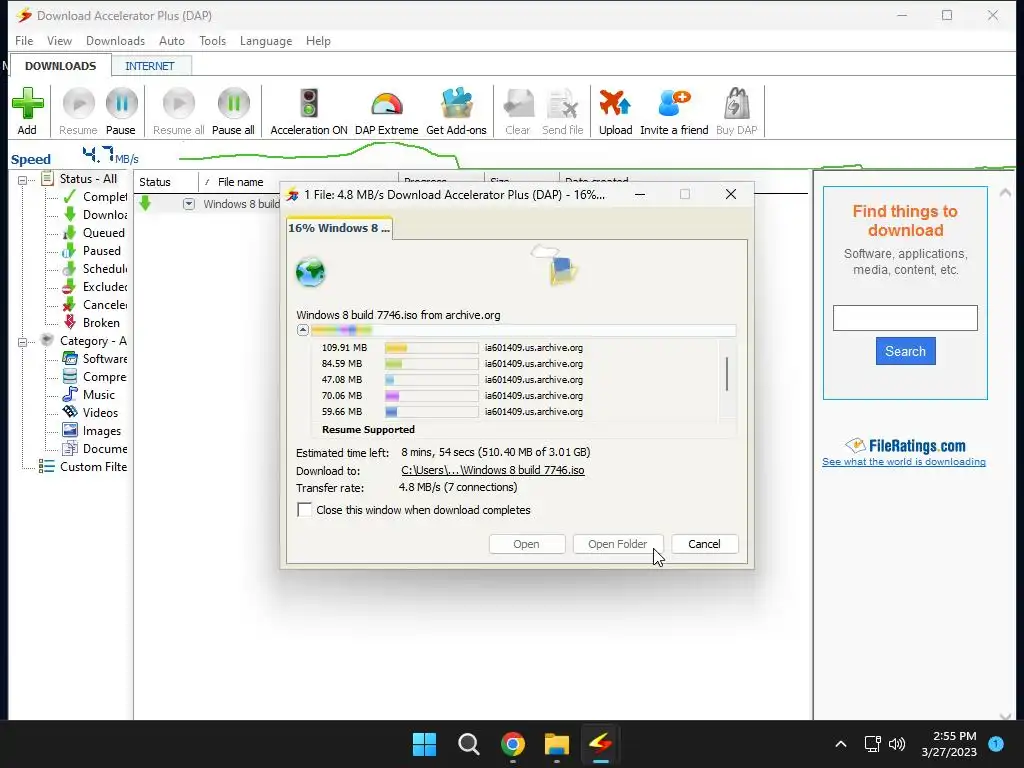Click the 70.06 MB segment progress bar

[431, 396]
